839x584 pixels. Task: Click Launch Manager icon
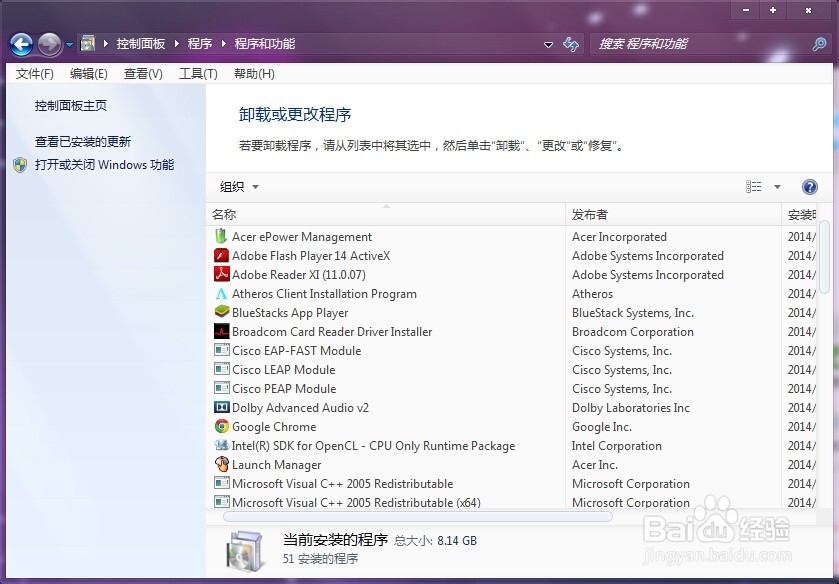(x=221, y=464)
